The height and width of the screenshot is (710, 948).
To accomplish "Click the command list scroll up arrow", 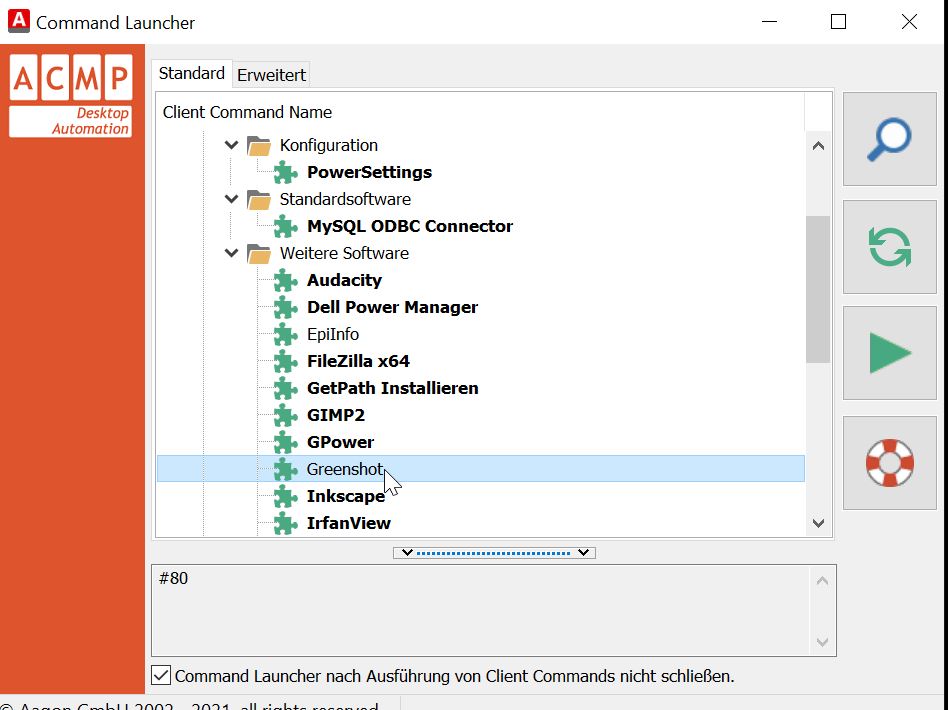I will 818,146.
